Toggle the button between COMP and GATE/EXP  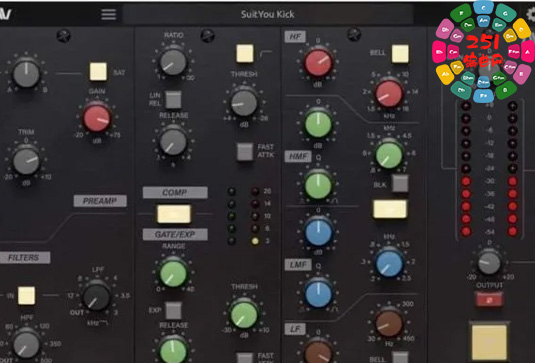click(x=174, y=214)
